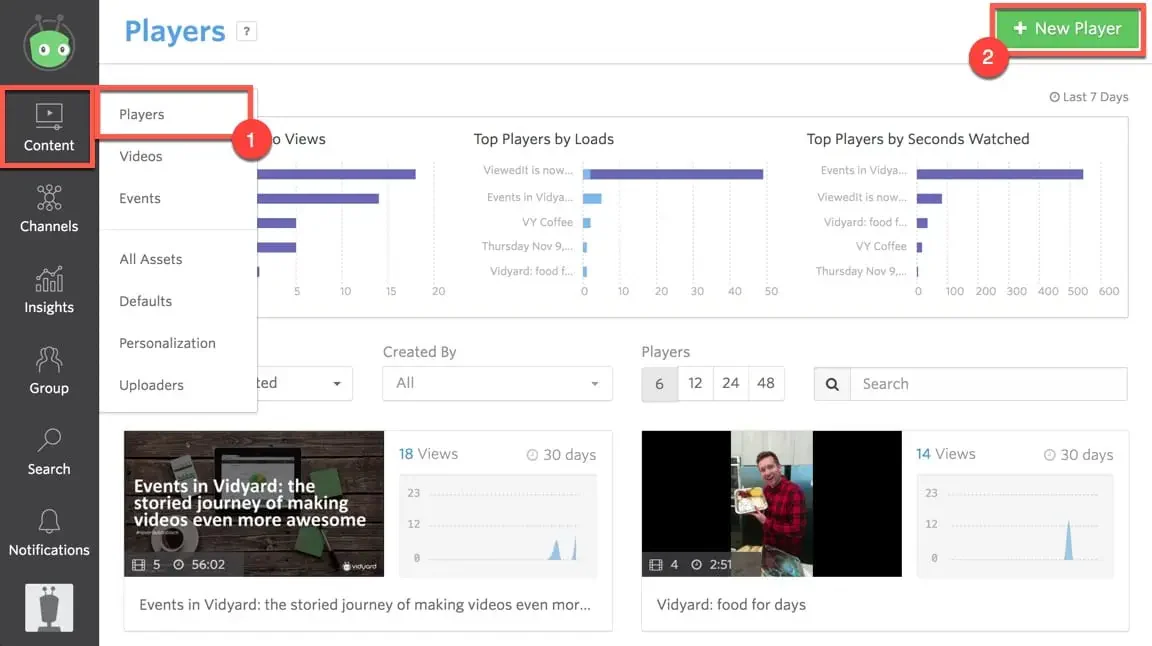Screen dimensions: 1152x646
Task: Show 48 players per page
Action: point(766,384)
